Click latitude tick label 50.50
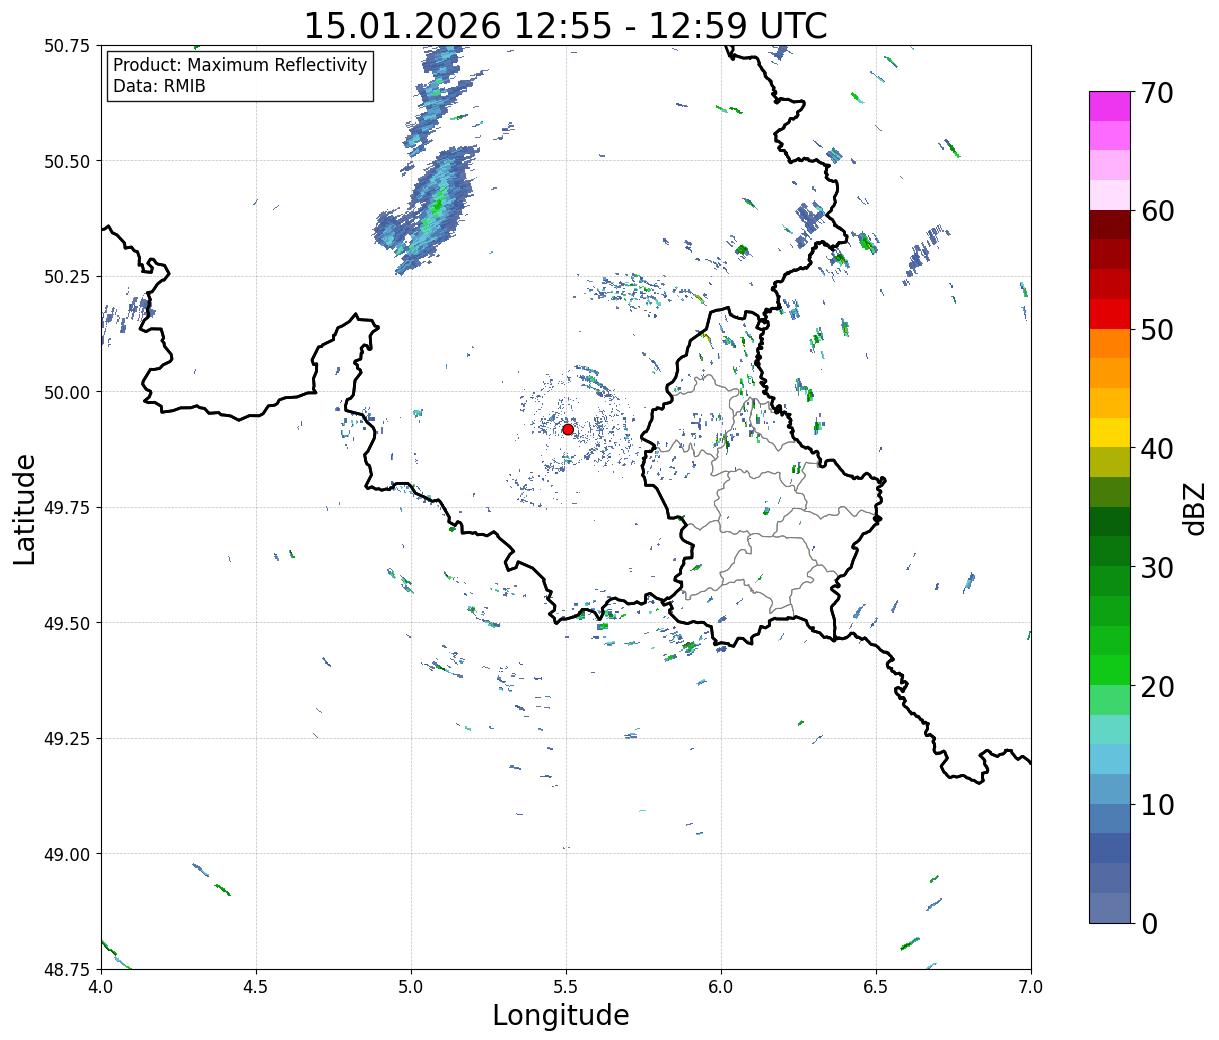Image resolution: width=1219 pixels, height=1040 pixels. [66, 161]
